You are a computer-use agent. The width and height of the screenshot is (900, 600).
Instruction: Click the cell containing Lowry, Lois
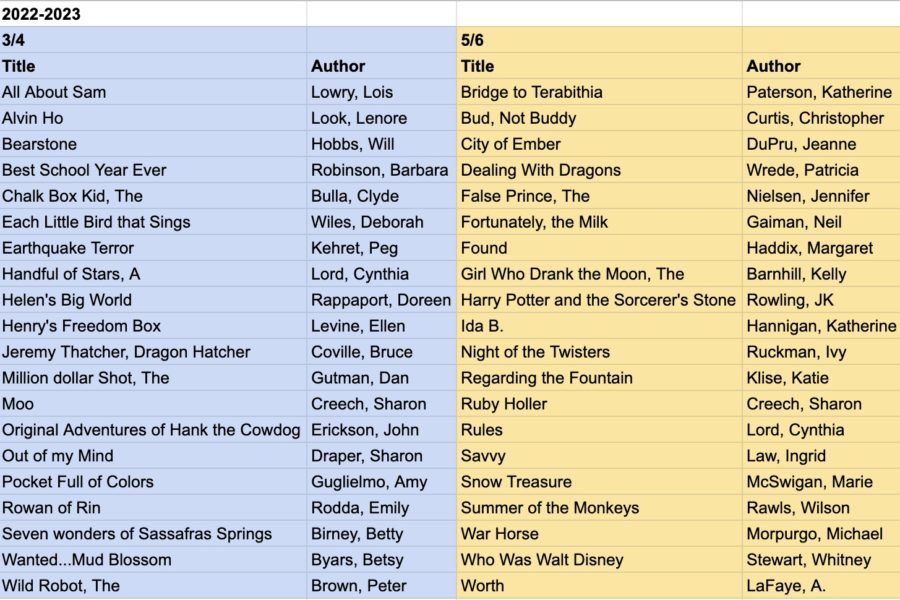click(x=381, y=92)
